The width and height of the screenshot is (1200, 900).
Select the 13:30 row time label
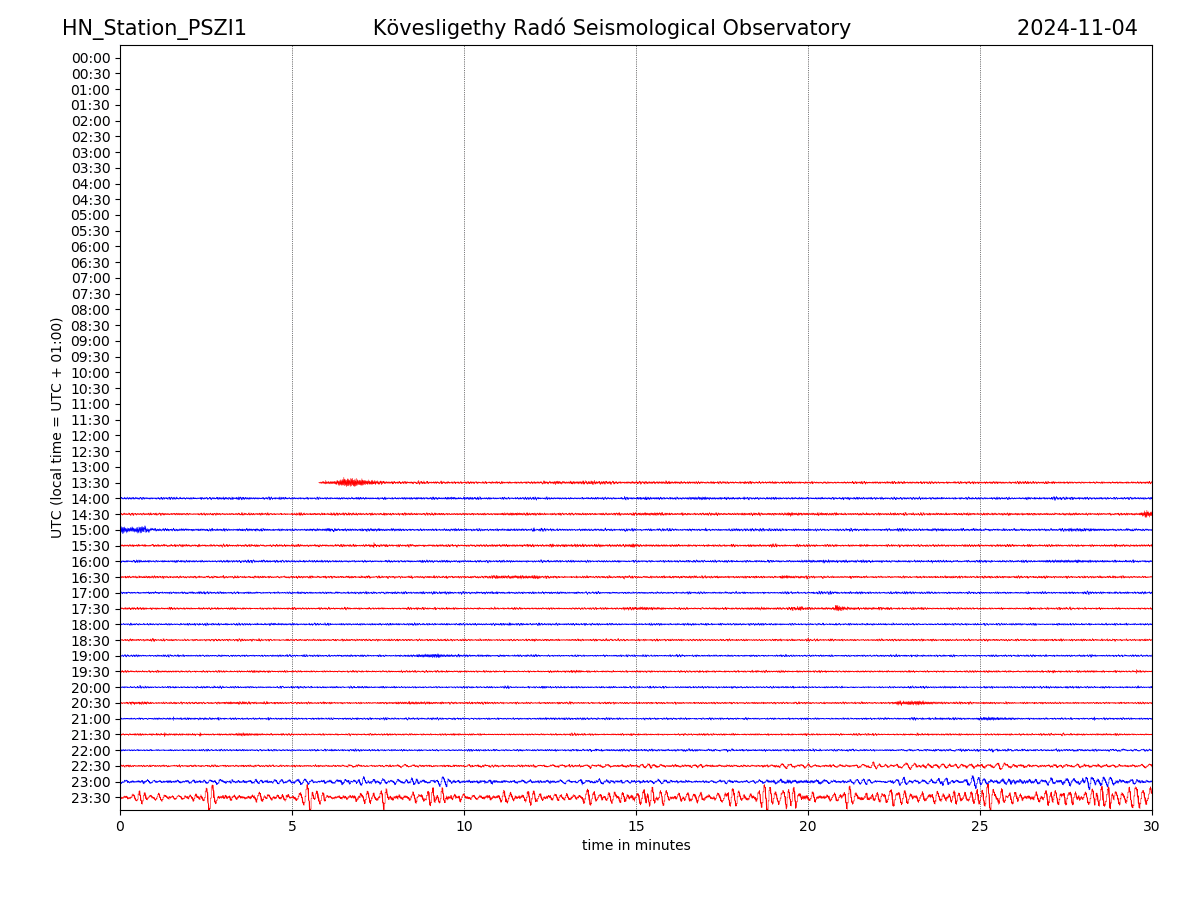90,483
